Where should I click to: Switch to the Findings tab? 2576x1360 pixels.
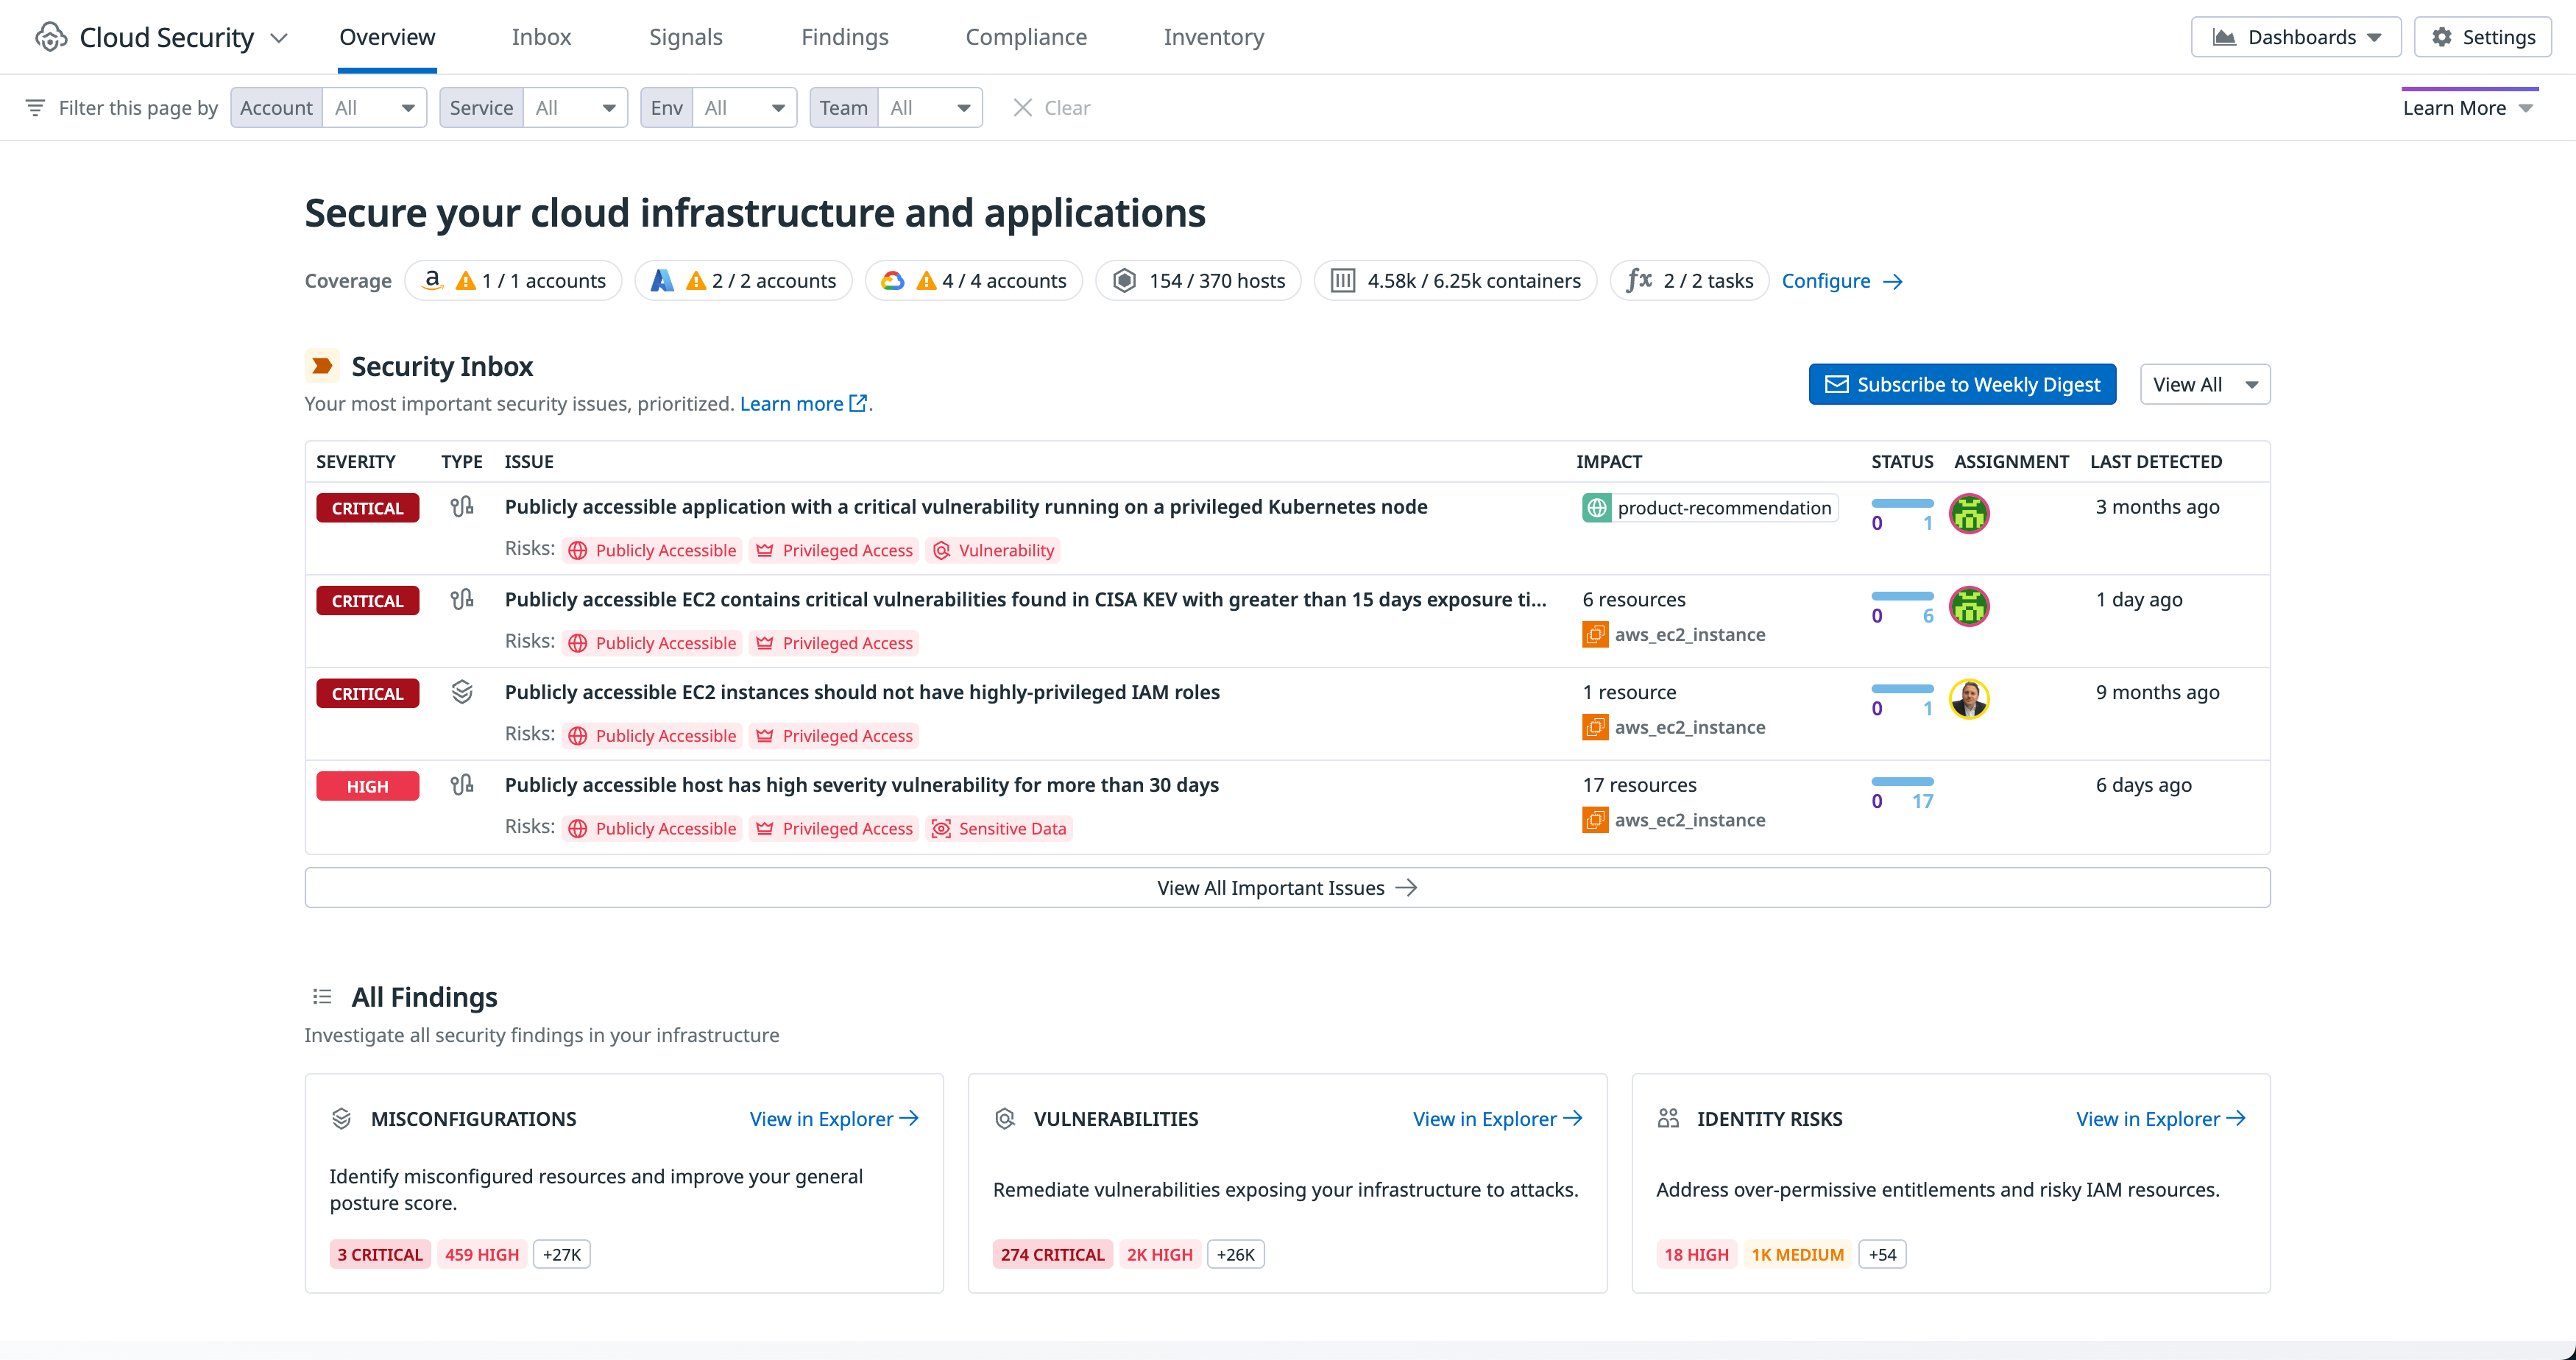click(x=844, y=37)
